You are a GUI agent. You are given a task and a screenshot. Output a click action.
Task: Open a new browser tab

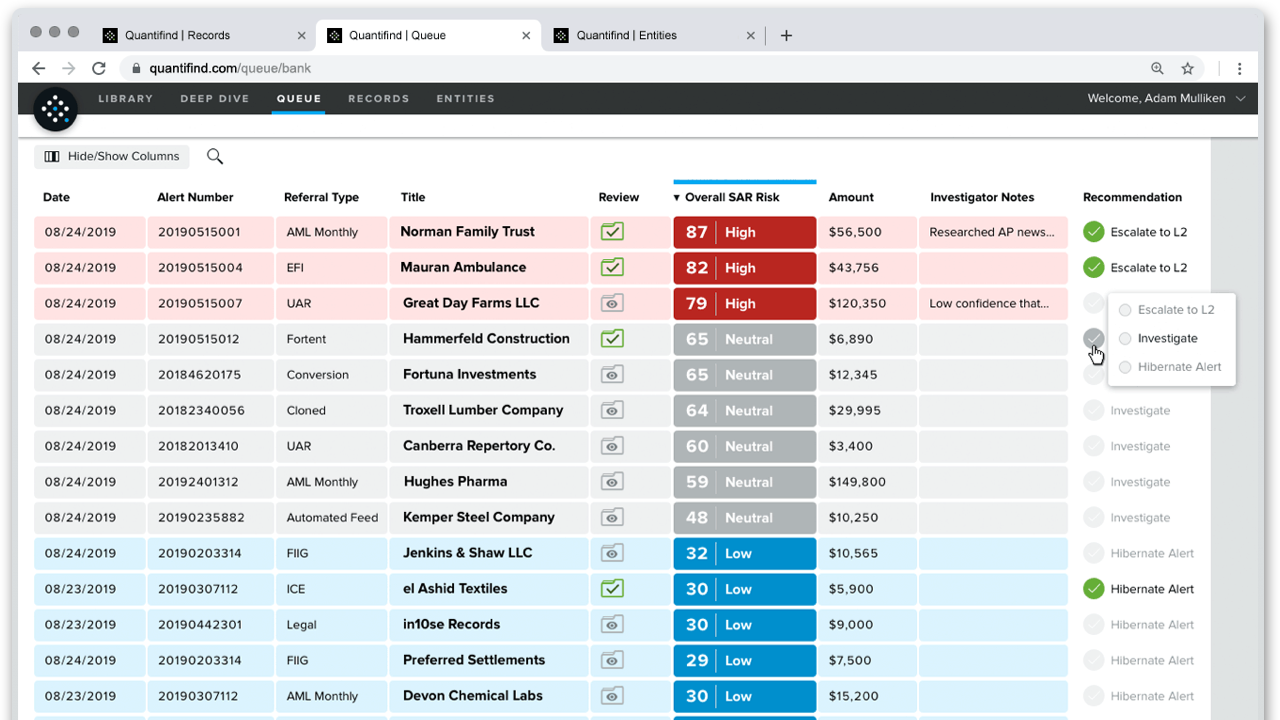click(786, 35)
